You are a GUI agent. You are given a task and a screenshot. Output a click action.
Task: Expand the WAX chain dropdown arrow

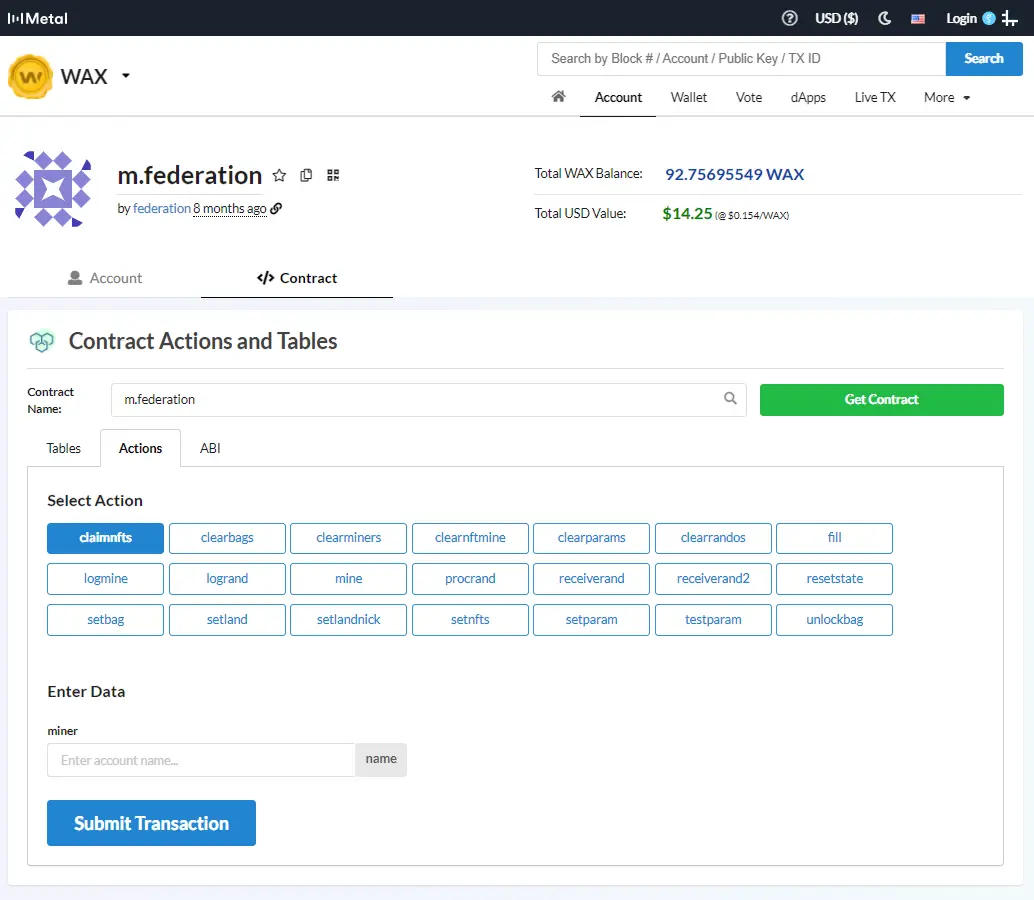(x=126, y=76)
